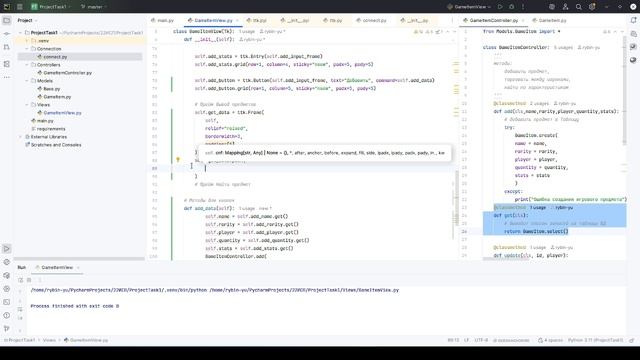Open the Services tool window icon
The height and width of the screenshot is (360, 640).
coord(7,289)
